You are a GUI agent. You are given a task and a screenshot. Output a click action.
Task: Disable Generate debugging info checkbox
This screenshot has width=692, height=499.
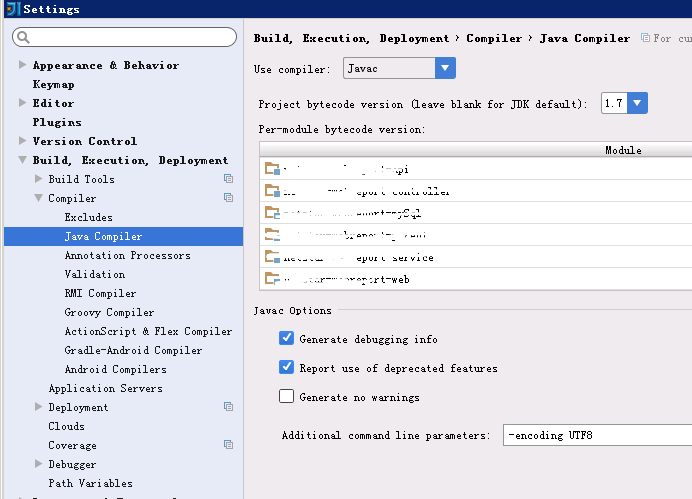click(286, 338)
